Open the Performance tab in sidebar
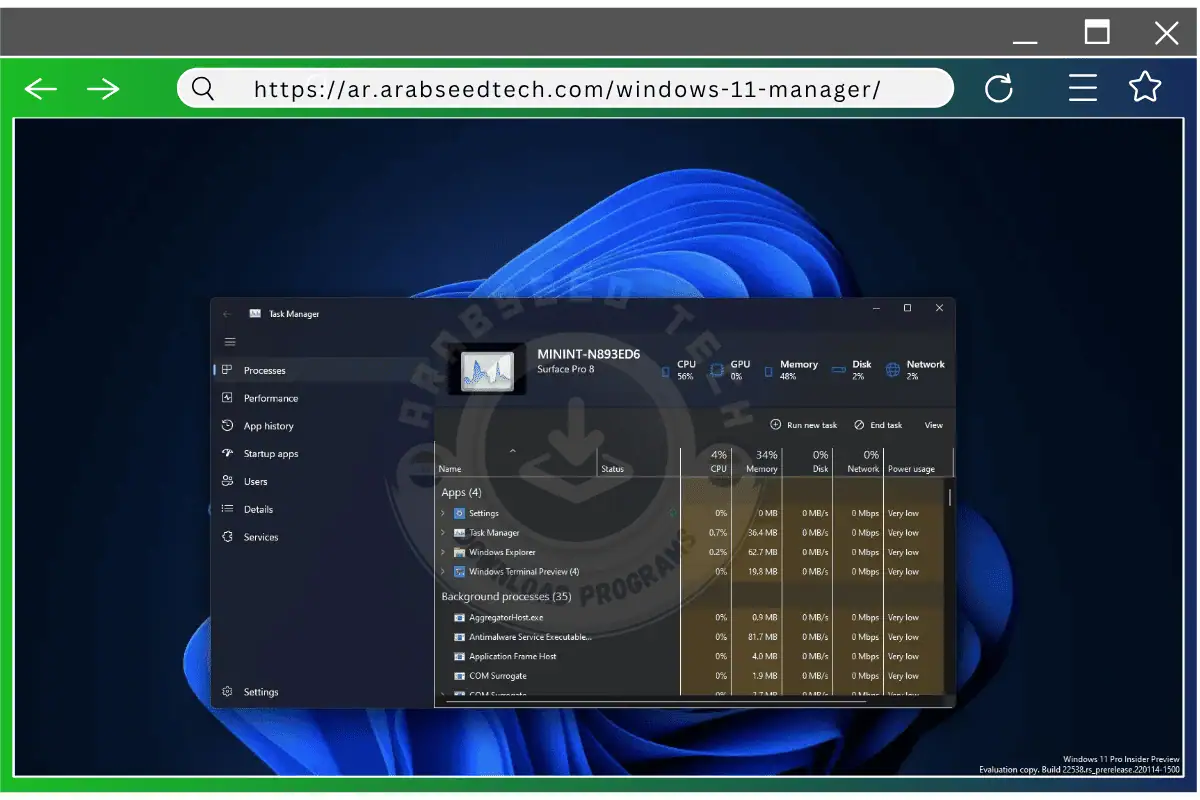 coord(270,398)
